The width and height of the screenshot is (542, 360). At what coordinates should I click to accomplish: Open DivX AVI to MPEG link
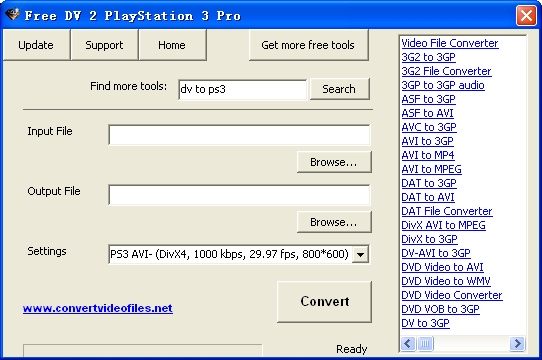pyautogui.click(x=443, y=225)
